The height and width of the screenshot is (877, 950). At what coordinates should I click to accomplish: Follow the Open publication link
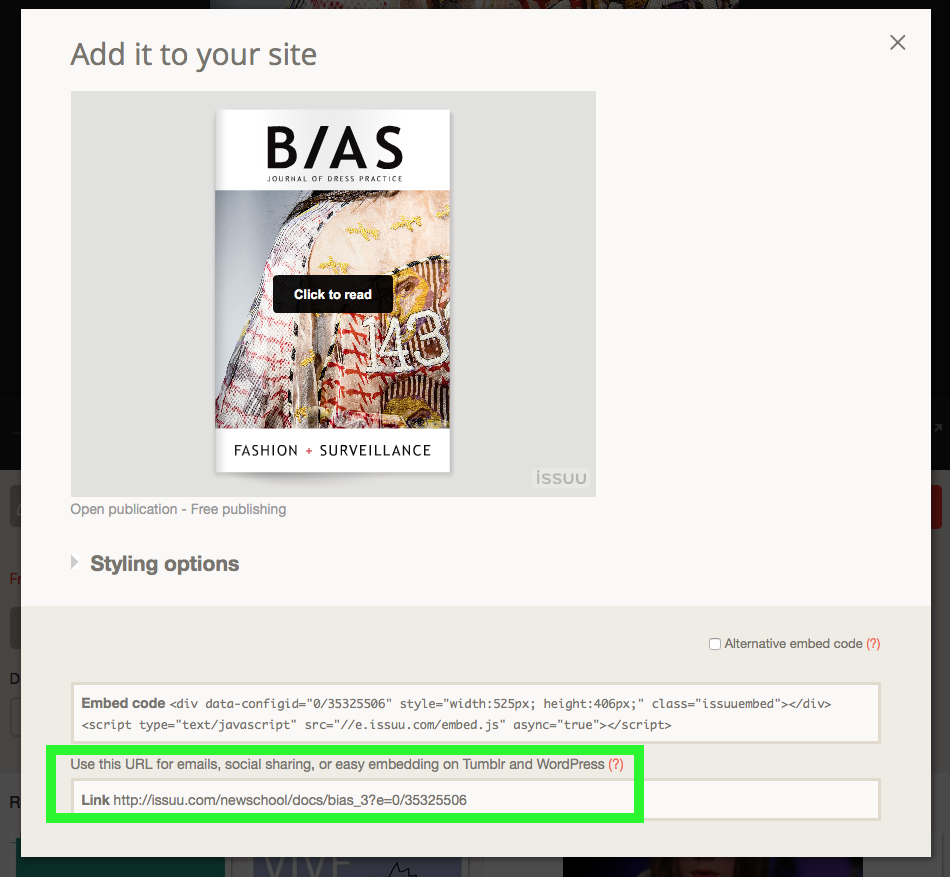click(x=124, y=509)
